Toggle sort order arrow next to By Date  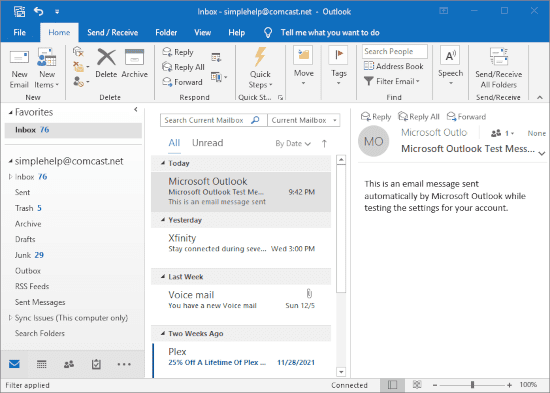click(x=324, y=143)
